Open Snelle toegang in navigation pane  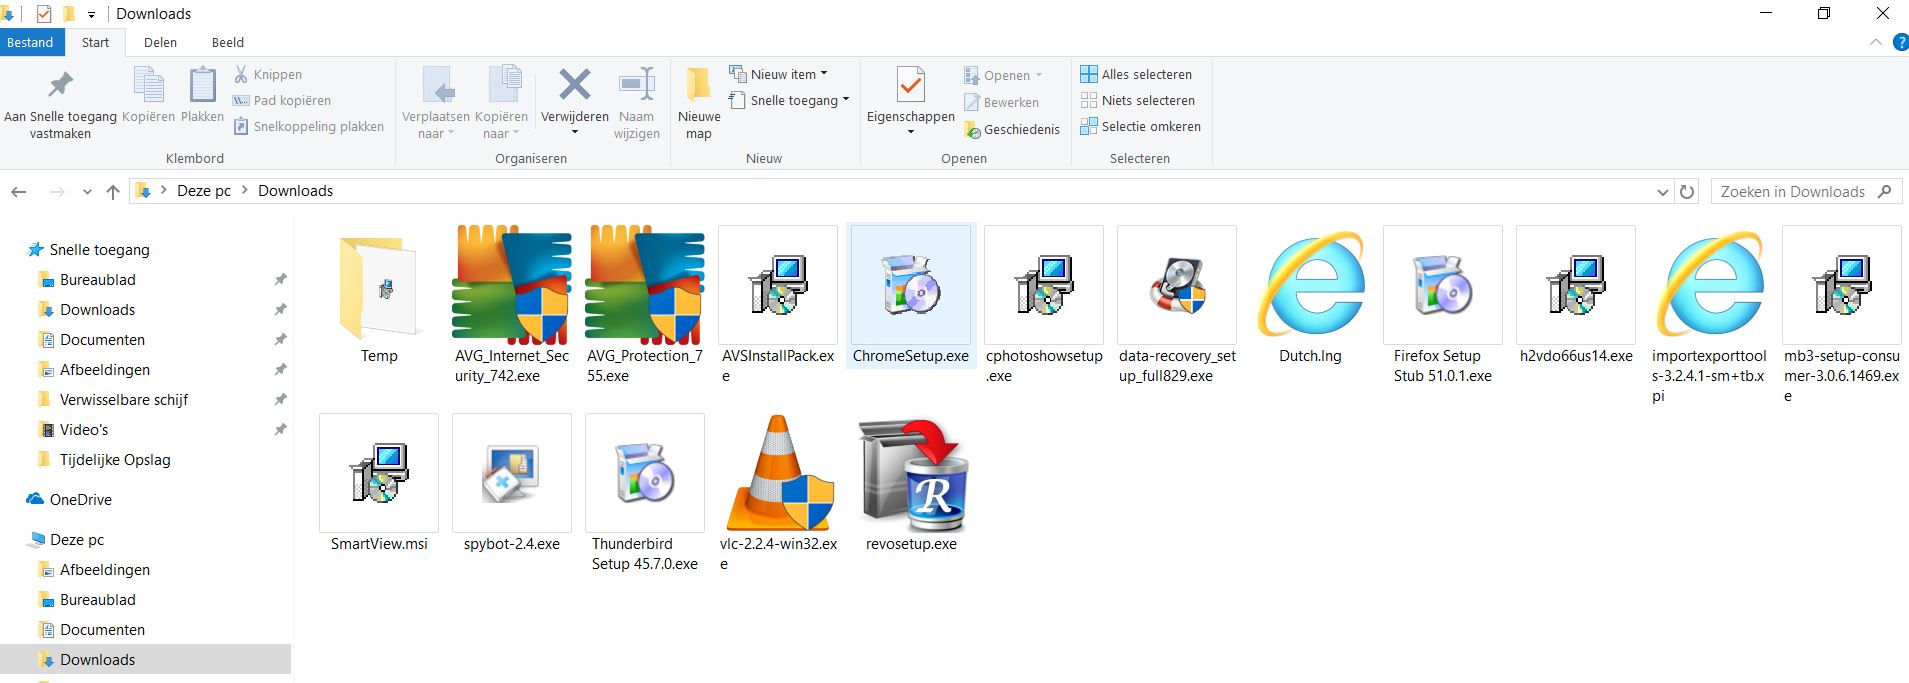(x=99, y=250)
